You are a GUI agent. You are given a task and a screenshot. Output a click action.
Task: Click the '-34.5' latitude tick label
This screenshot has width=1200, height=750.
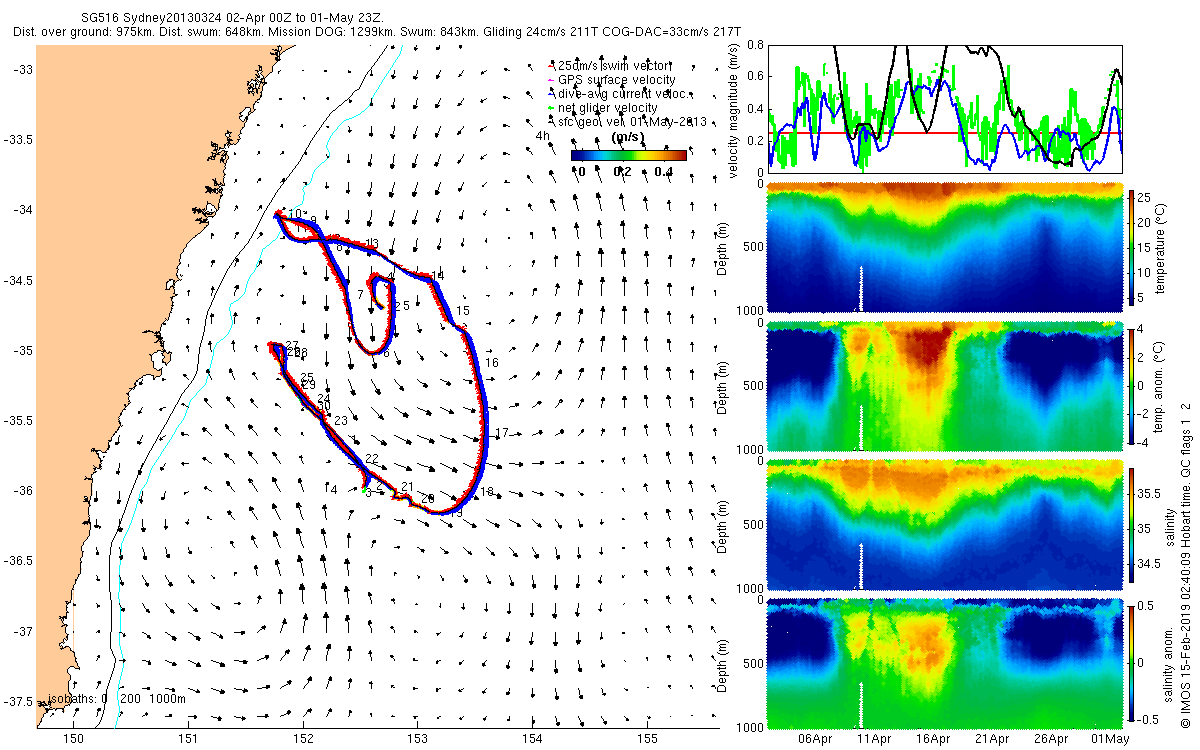[19, 281]
